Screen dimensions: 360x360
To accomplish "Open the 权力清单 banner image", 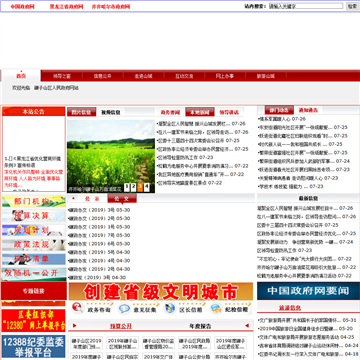I will click(x=34, y=259).
